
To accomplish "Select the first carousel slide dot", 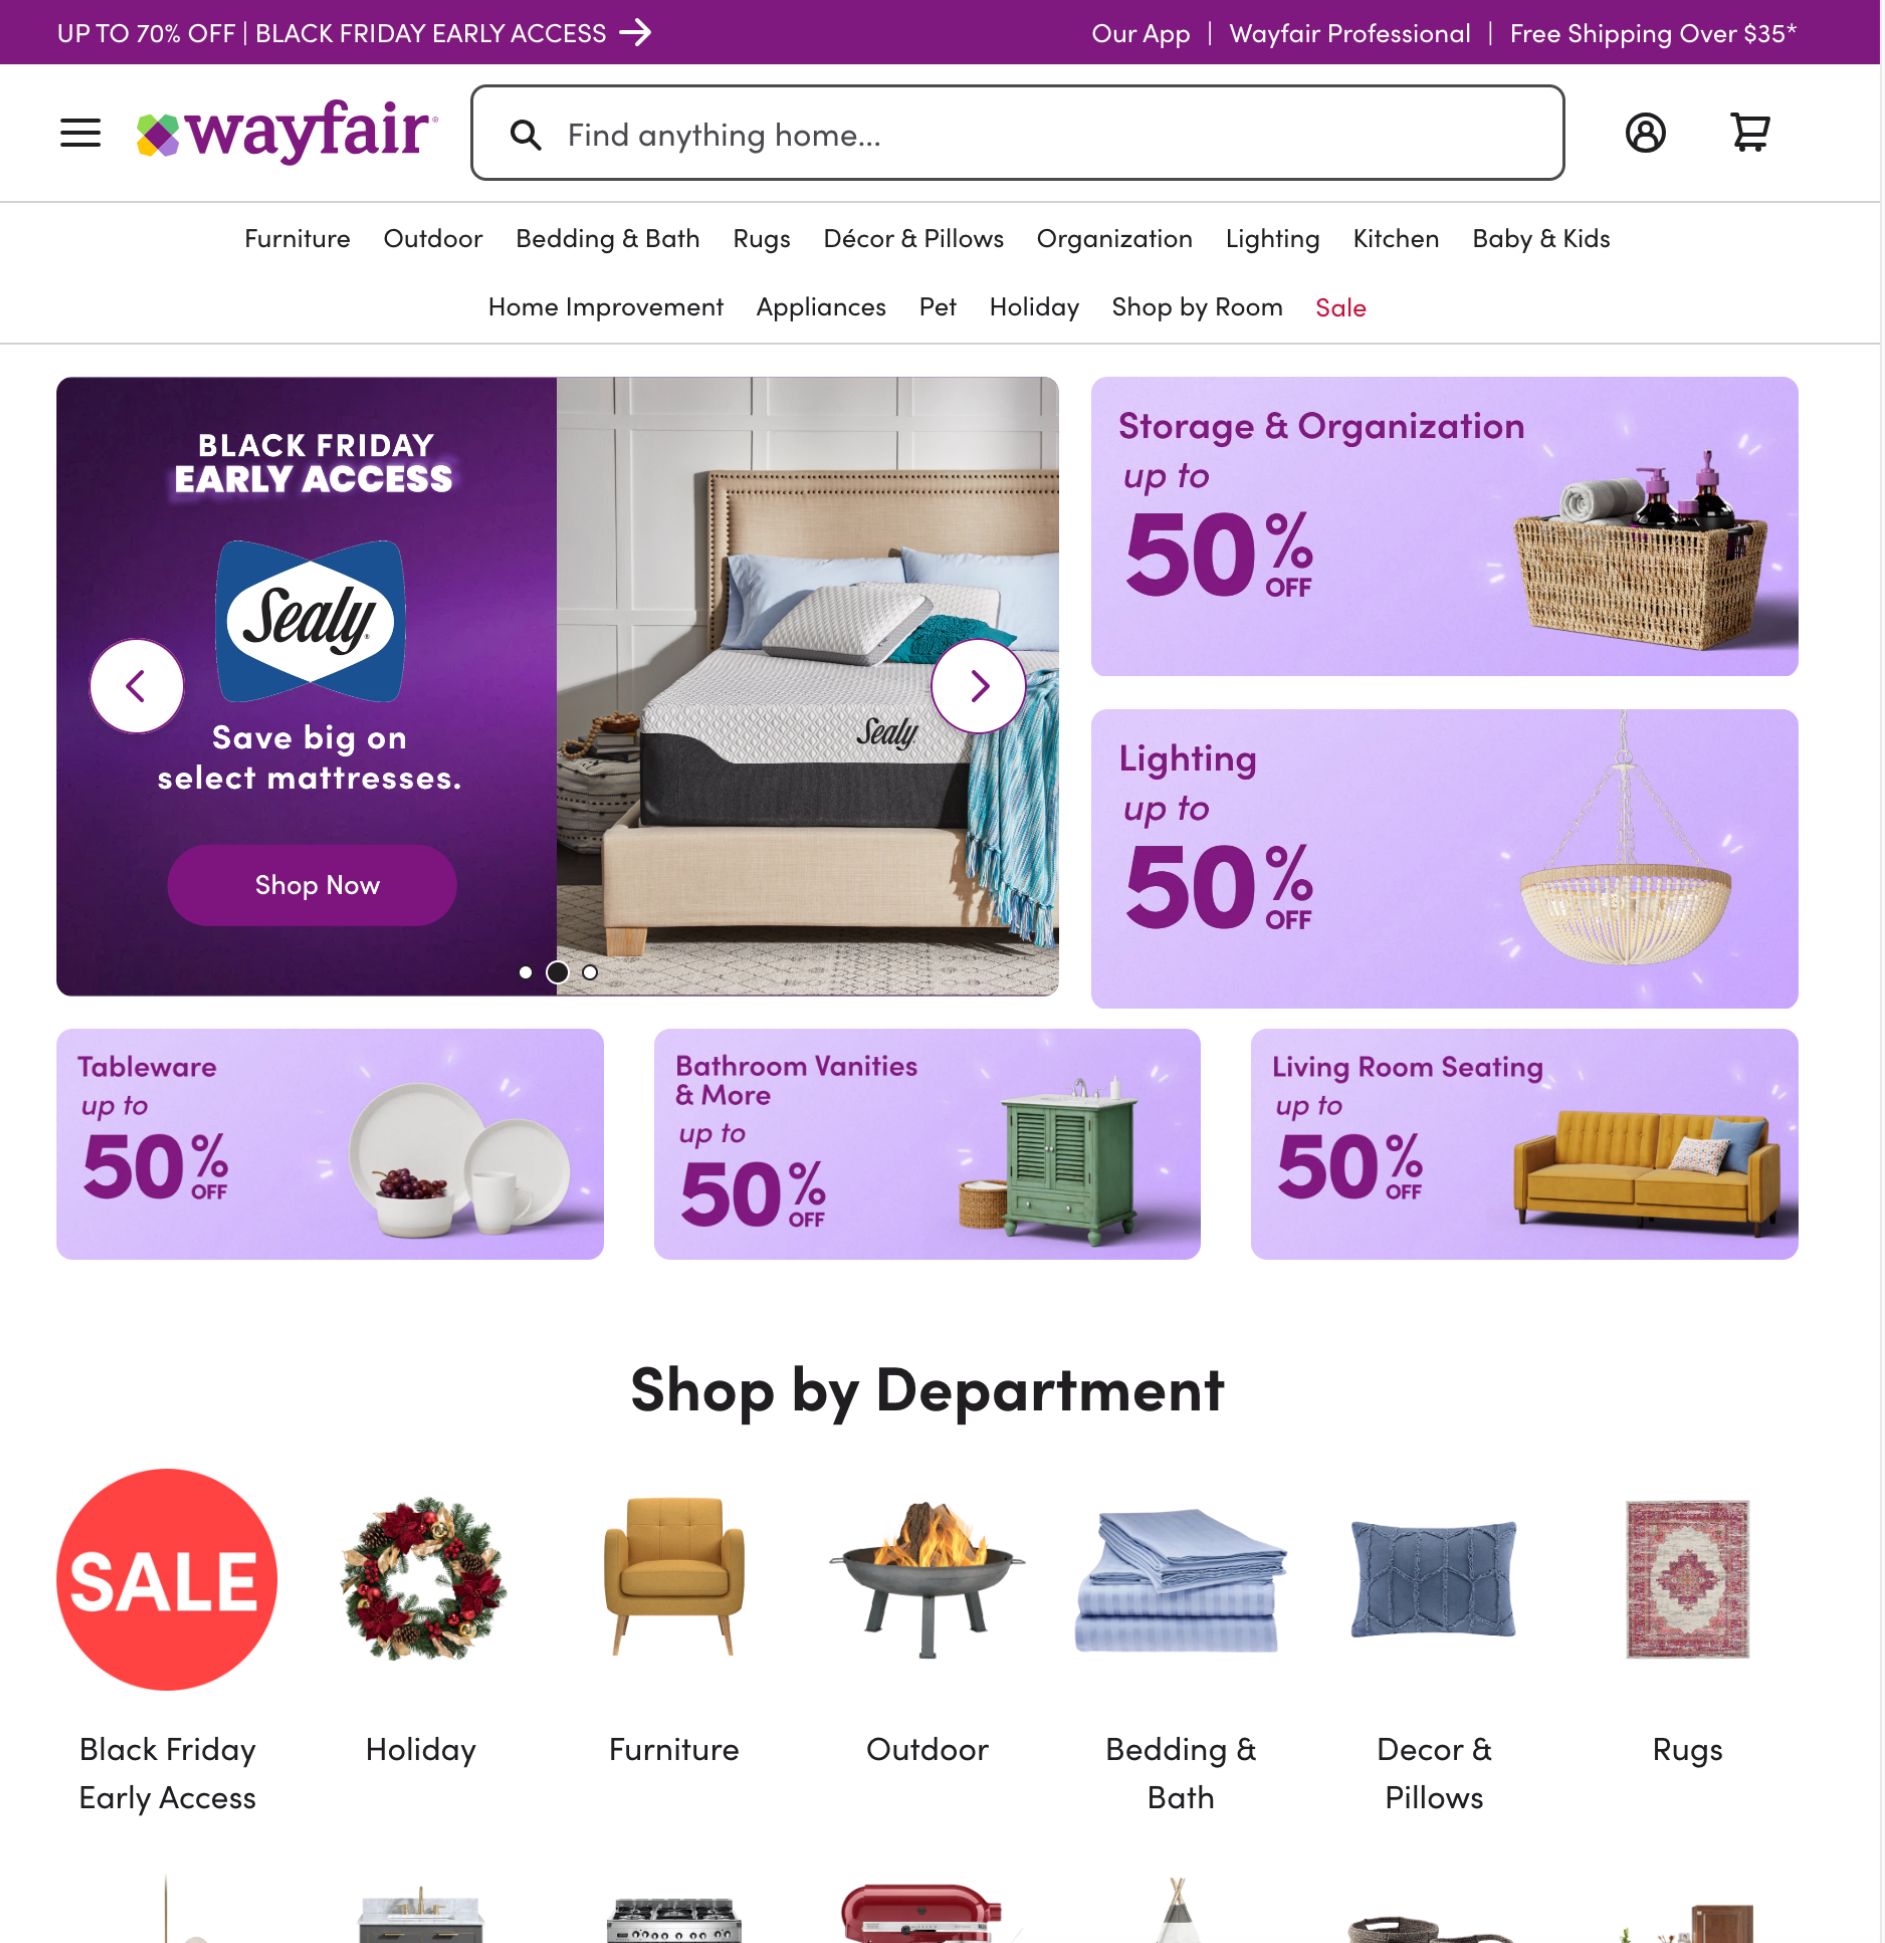I will click(x=525, y=972).
